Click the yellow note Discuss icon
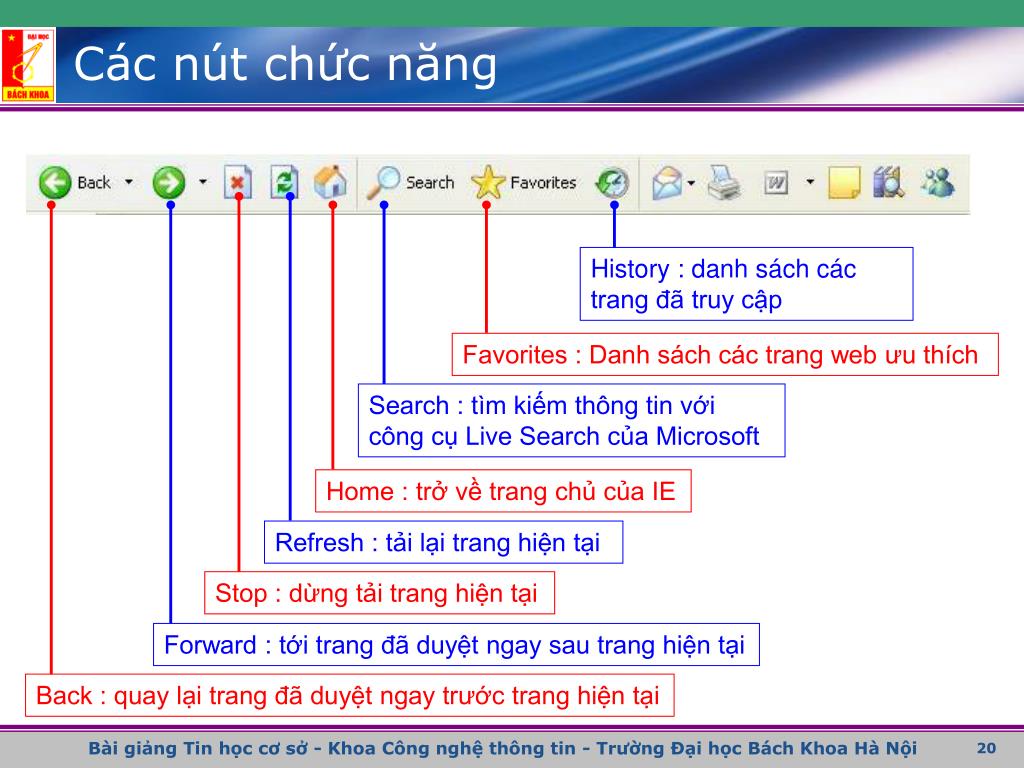 click(844, 183)
